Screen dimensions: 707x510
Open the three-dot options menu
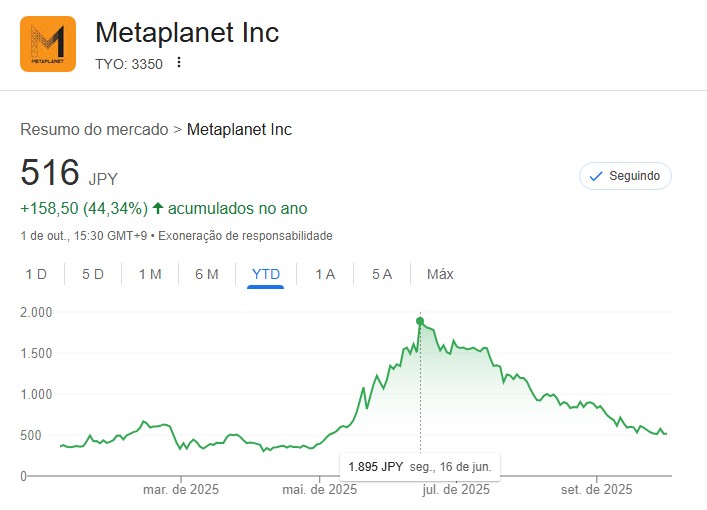[179, 62]
